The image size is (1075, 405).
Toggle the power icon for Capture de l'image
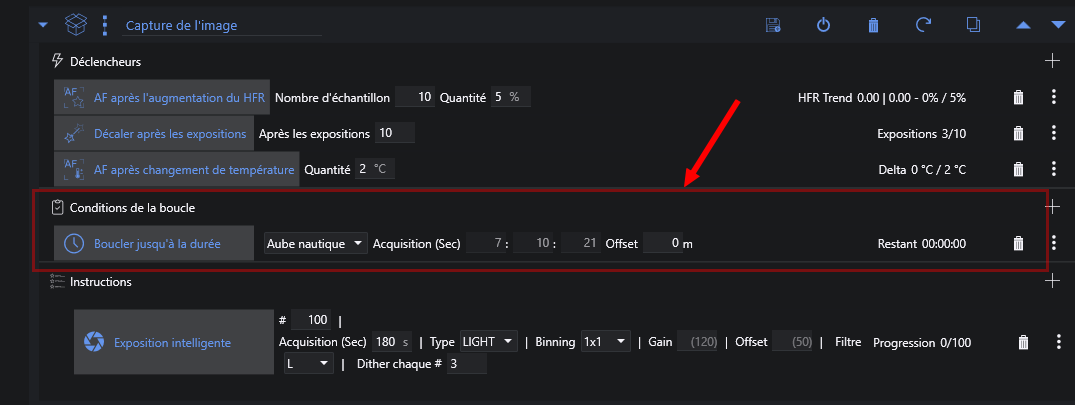(x=823, y=25)
